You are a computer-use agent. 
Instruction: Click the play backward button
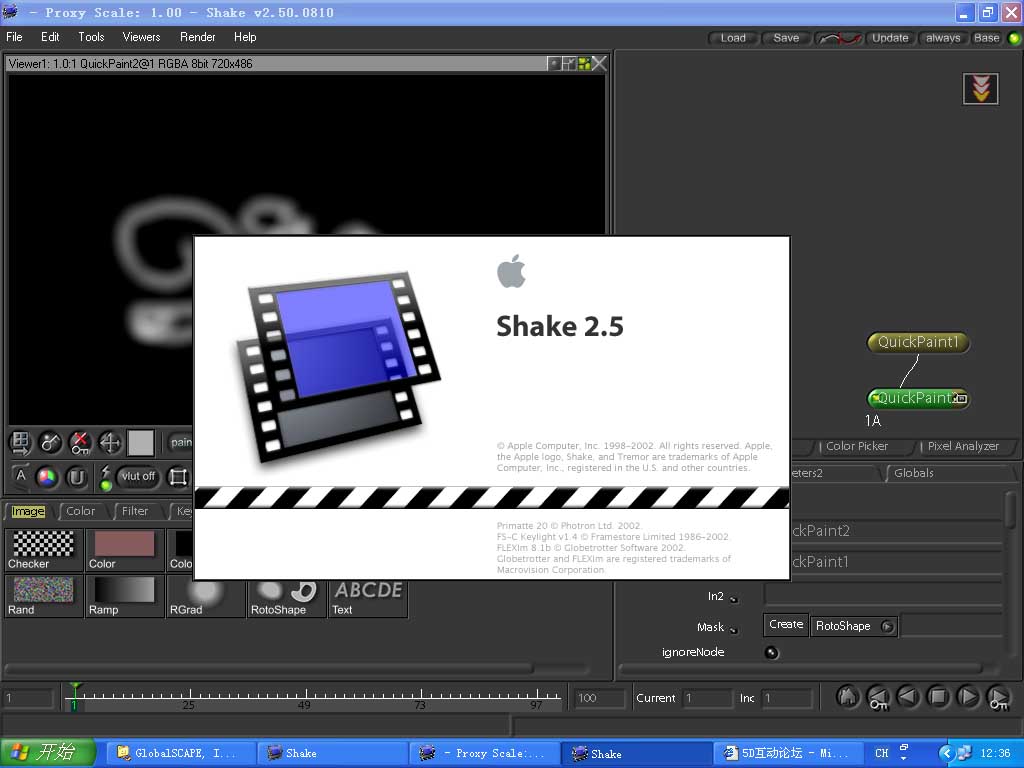point(908,697)
